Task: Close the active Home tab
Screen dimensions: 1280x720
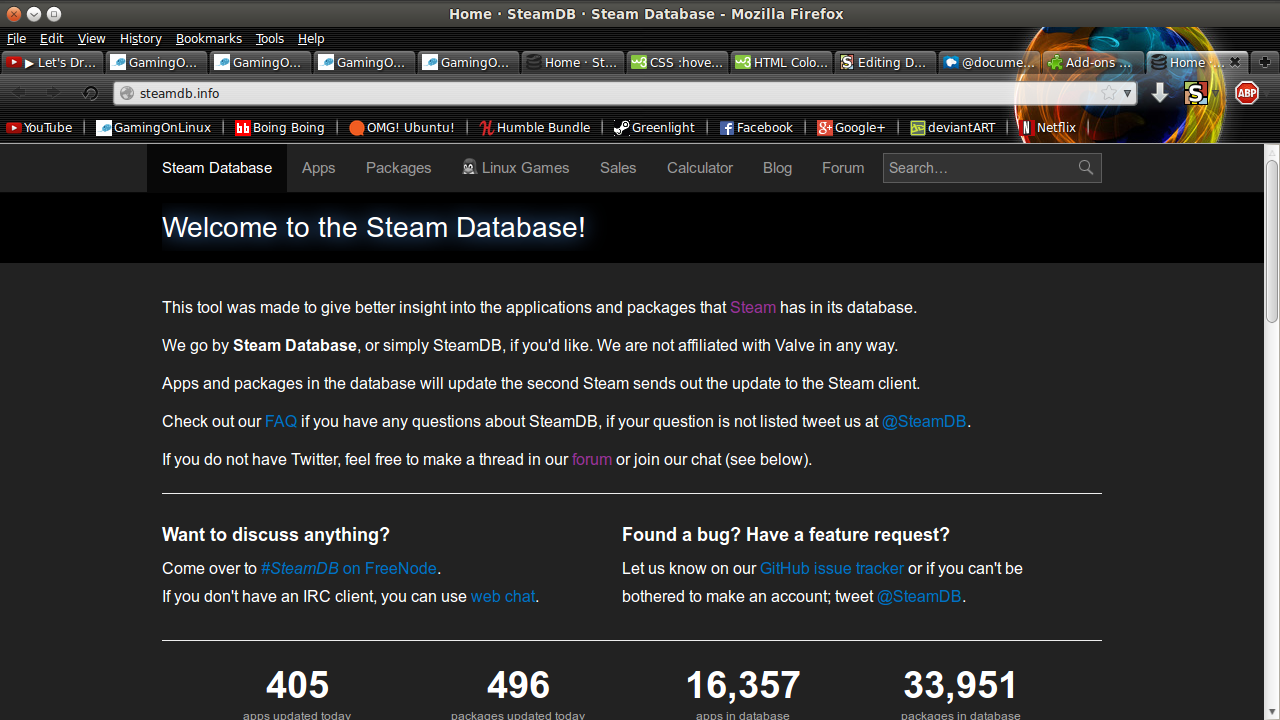Action: click(1235, 62)
